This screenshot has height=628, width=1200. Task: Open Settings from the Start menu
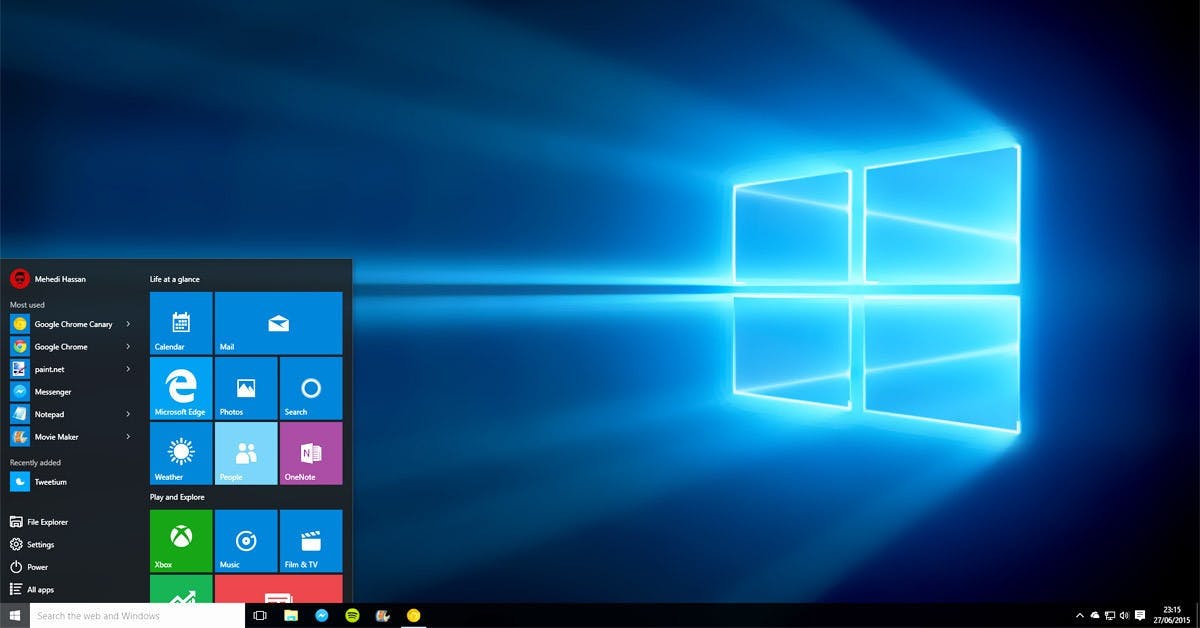[45, 544]
